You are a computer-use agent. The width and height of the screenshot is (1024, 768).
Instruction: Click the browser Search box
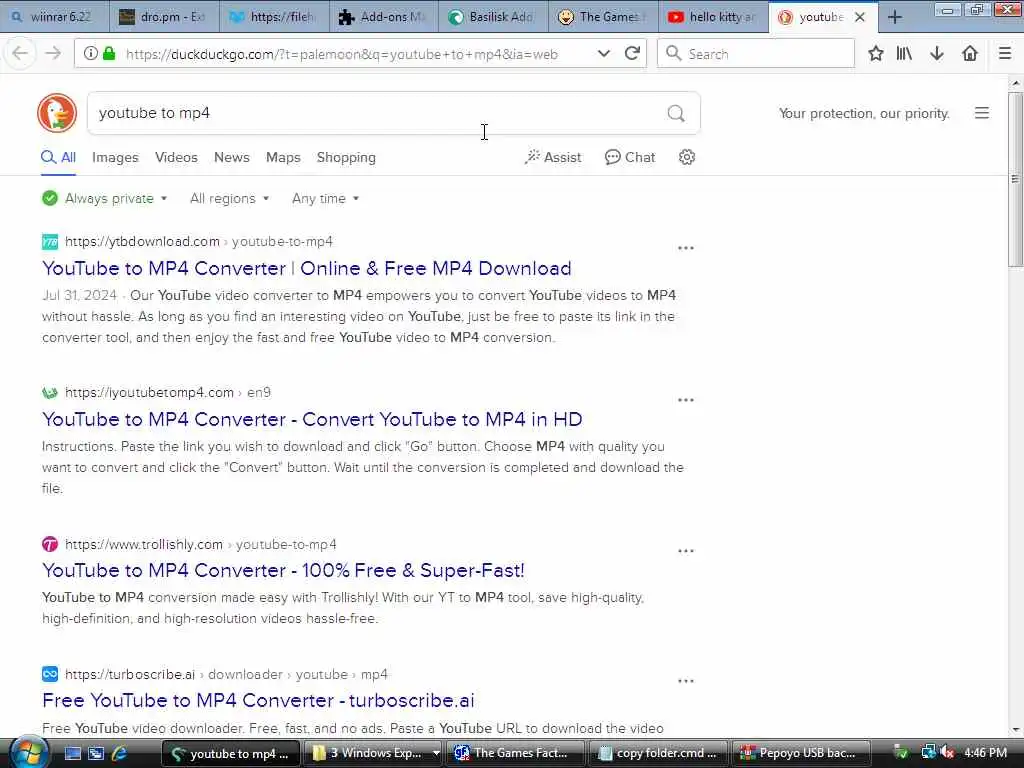[x=756, y=54]
